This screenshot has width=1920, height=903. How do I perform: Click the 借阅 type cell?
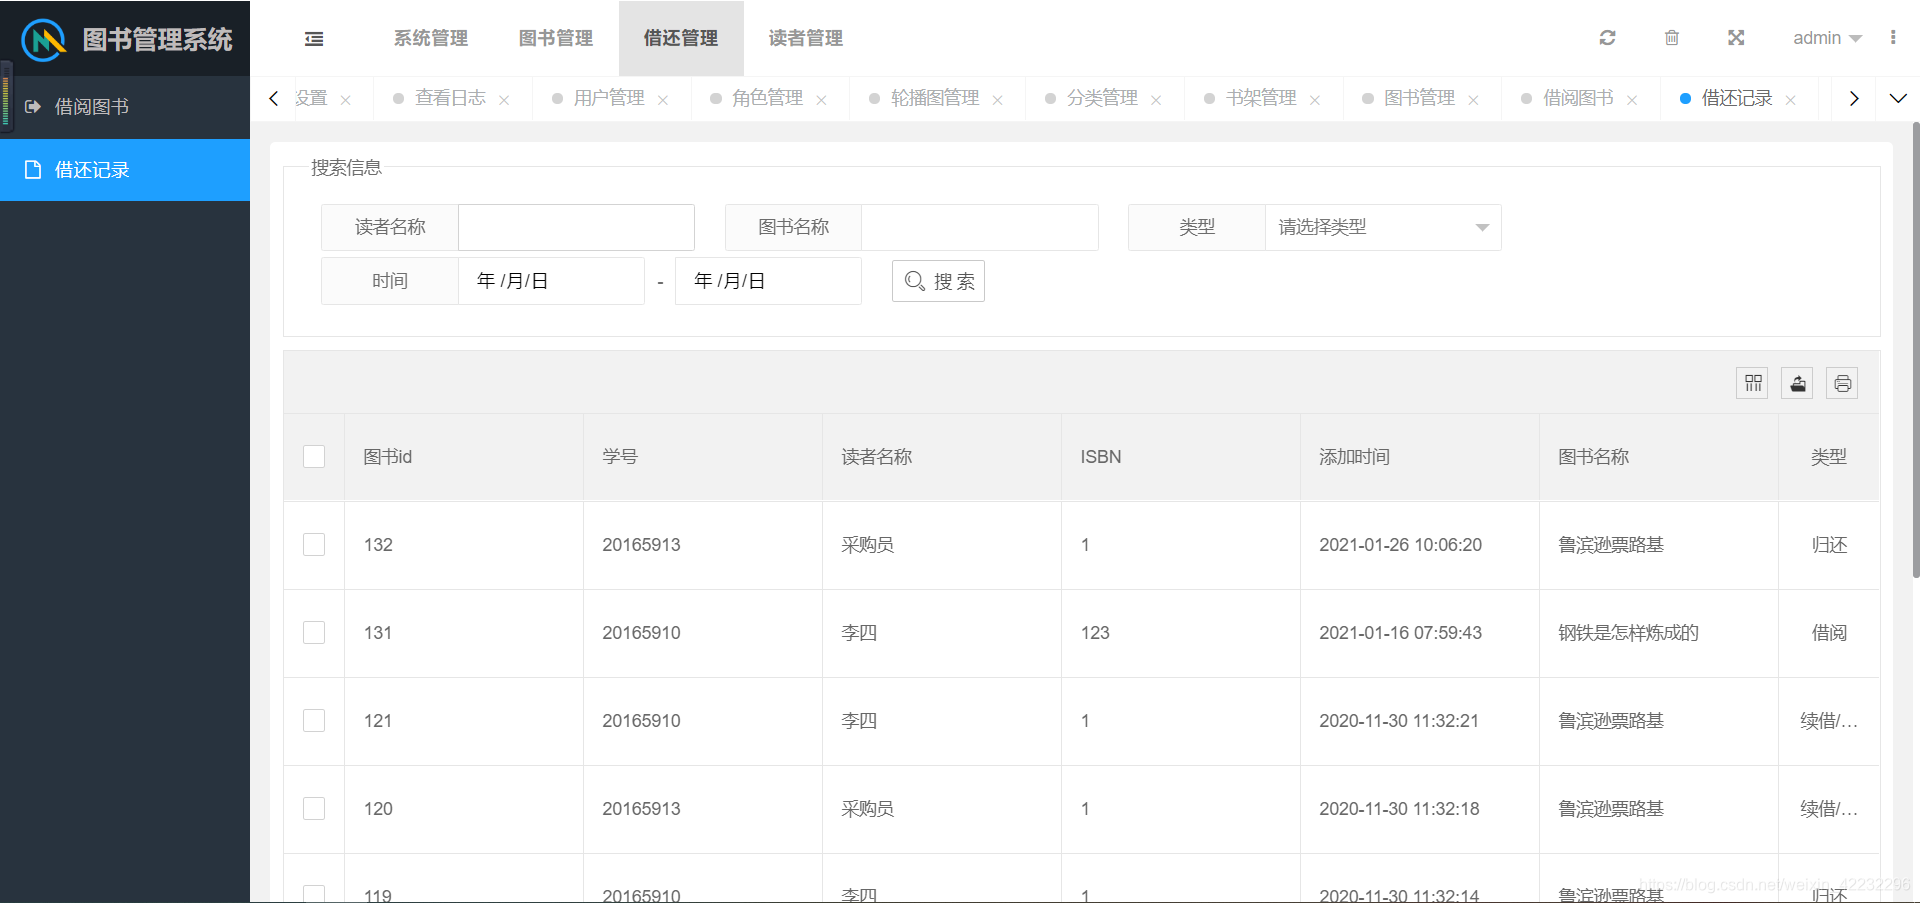pos(1829,633)
